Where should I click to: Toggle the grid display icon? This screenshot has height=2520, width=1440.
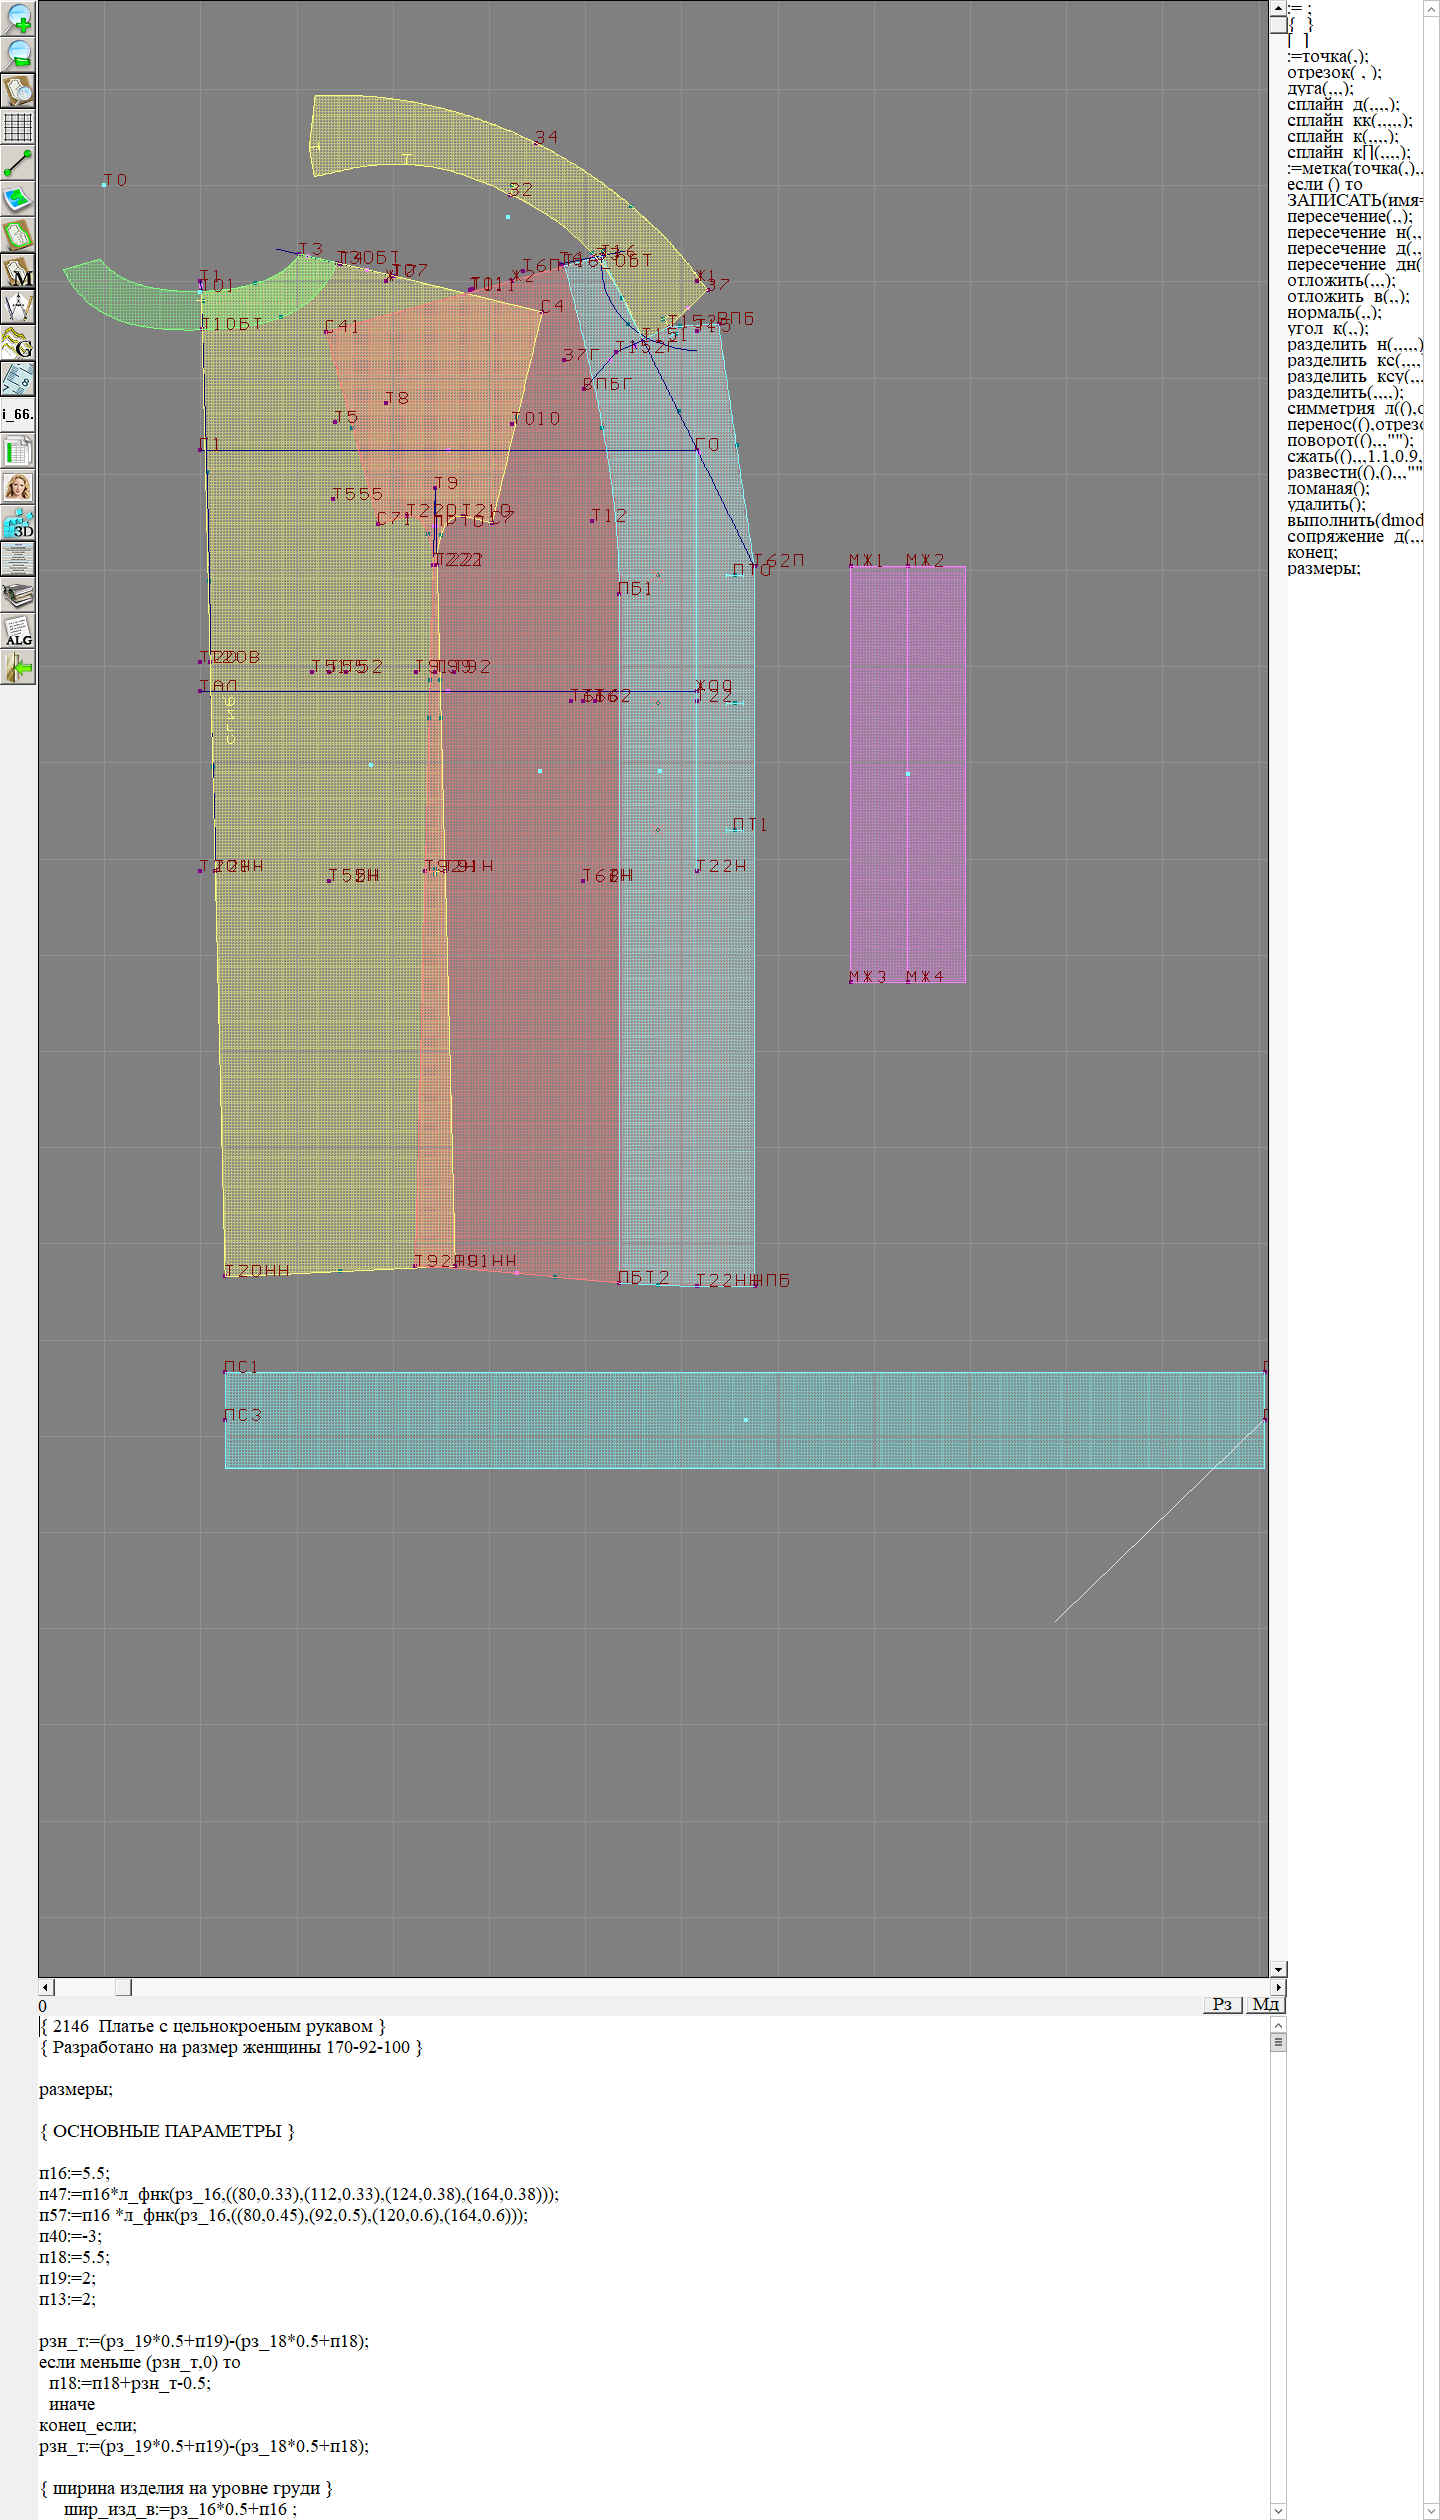18,127
